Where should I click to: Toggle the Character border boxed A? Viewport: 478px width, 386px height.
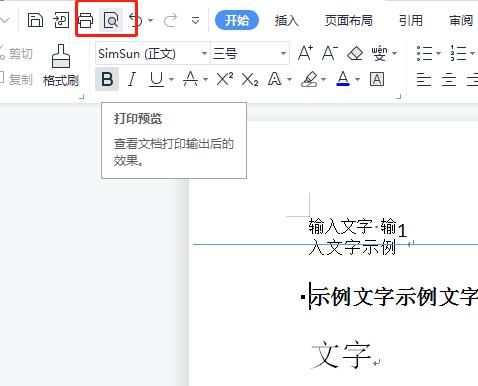click(377, 79)
